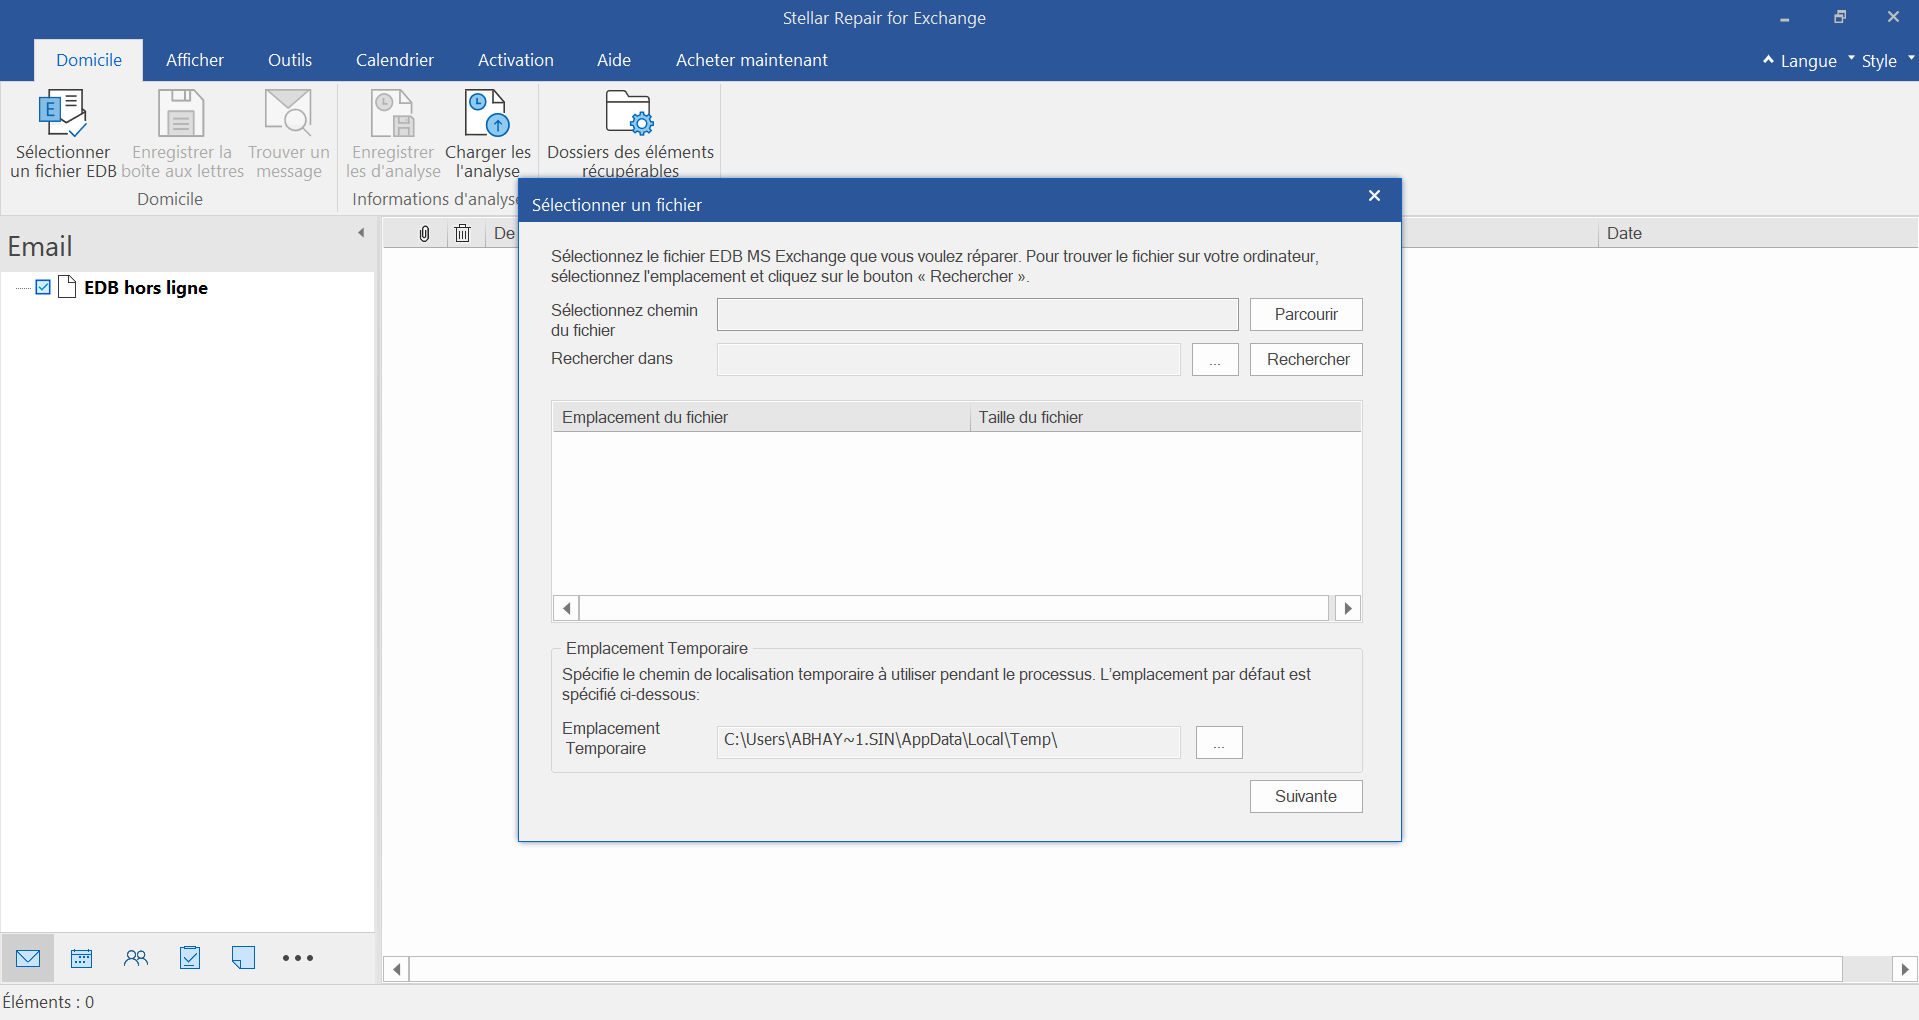
Task: Click the attachment paperclip column icon
Action: [x=424, y=233]
